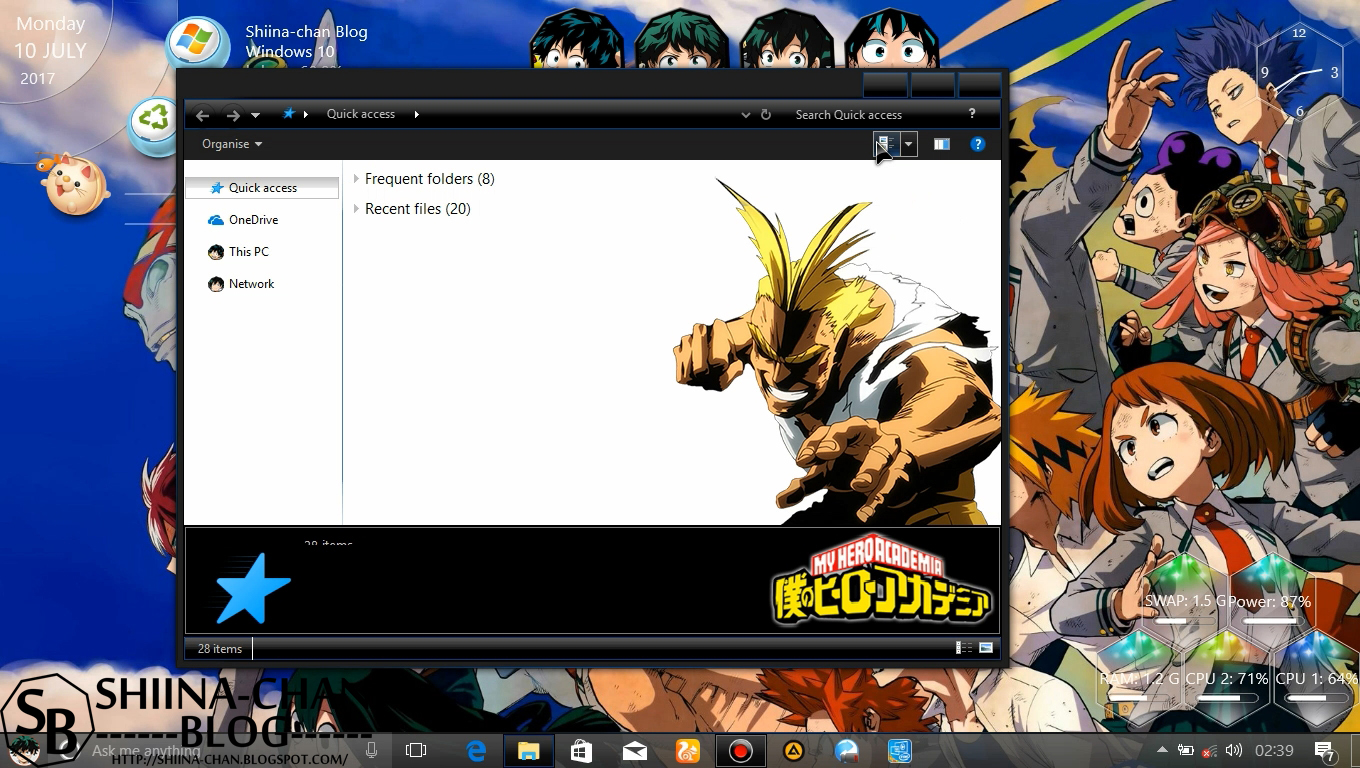Click the Cortana microphone icon
The image size is (1360, 768).
pyautogui.click(x=371, y=750)
